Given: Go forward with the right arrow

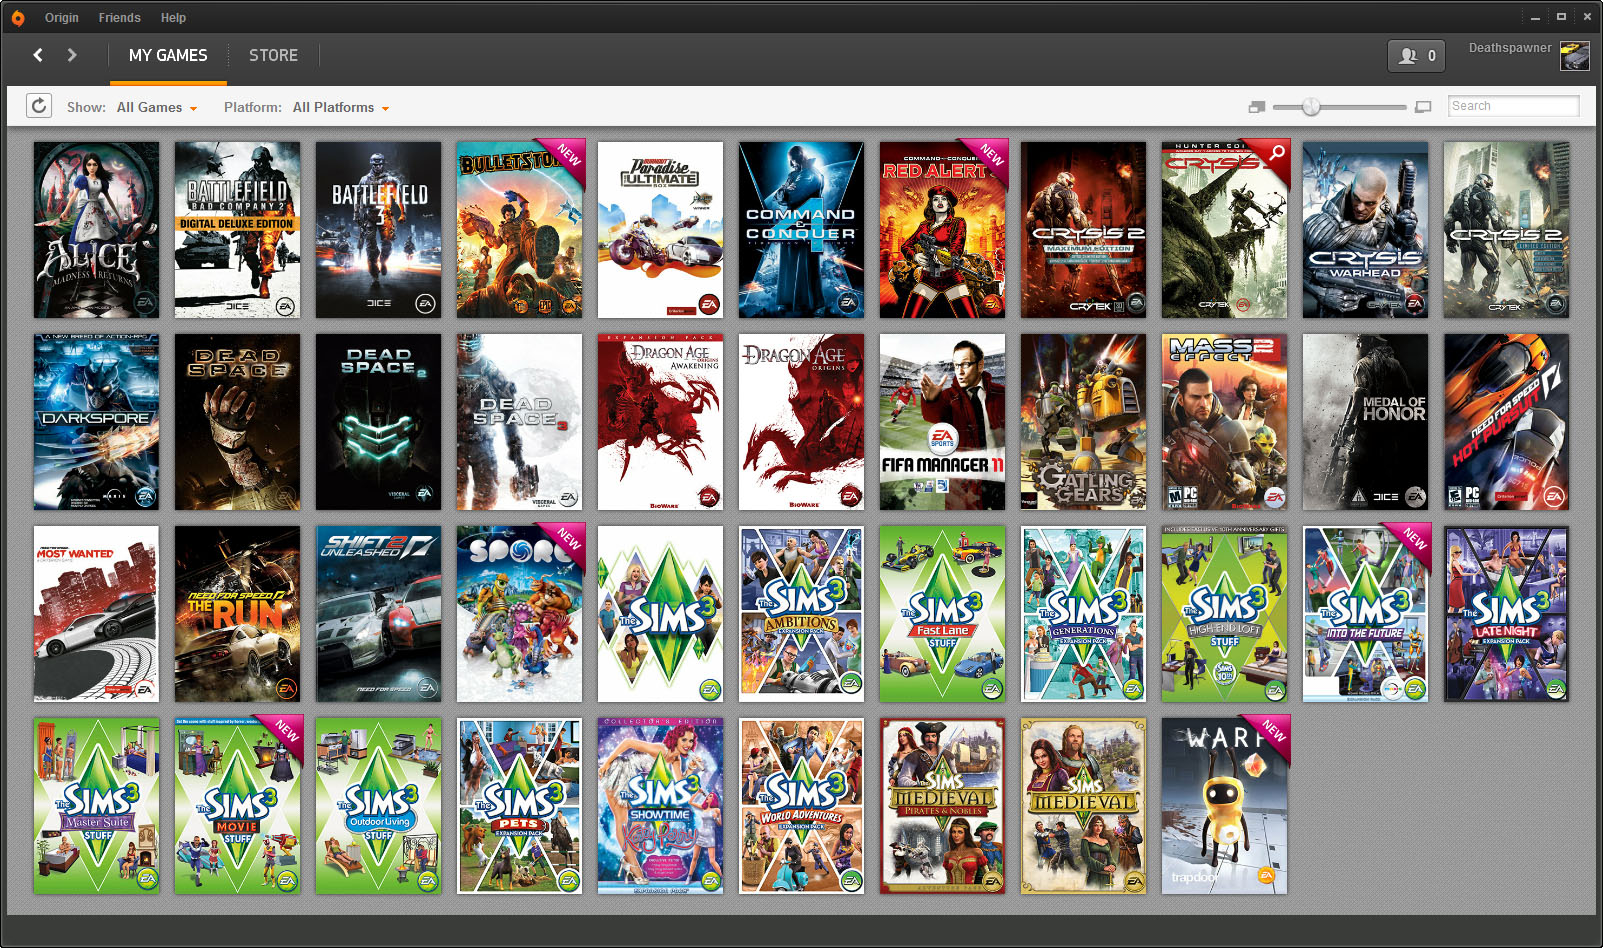Looking at the screenshot, I should coord(72,55).
